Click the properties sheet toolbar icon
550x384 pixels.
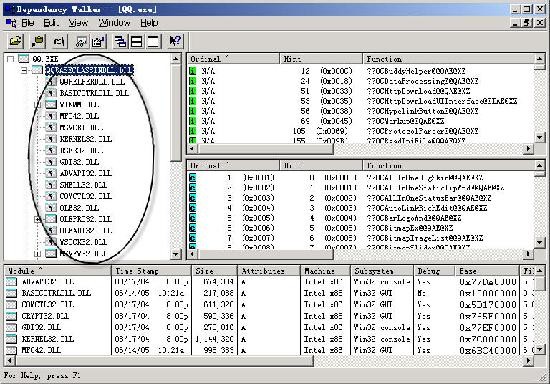pyautogui.click(x=99, y=41)
